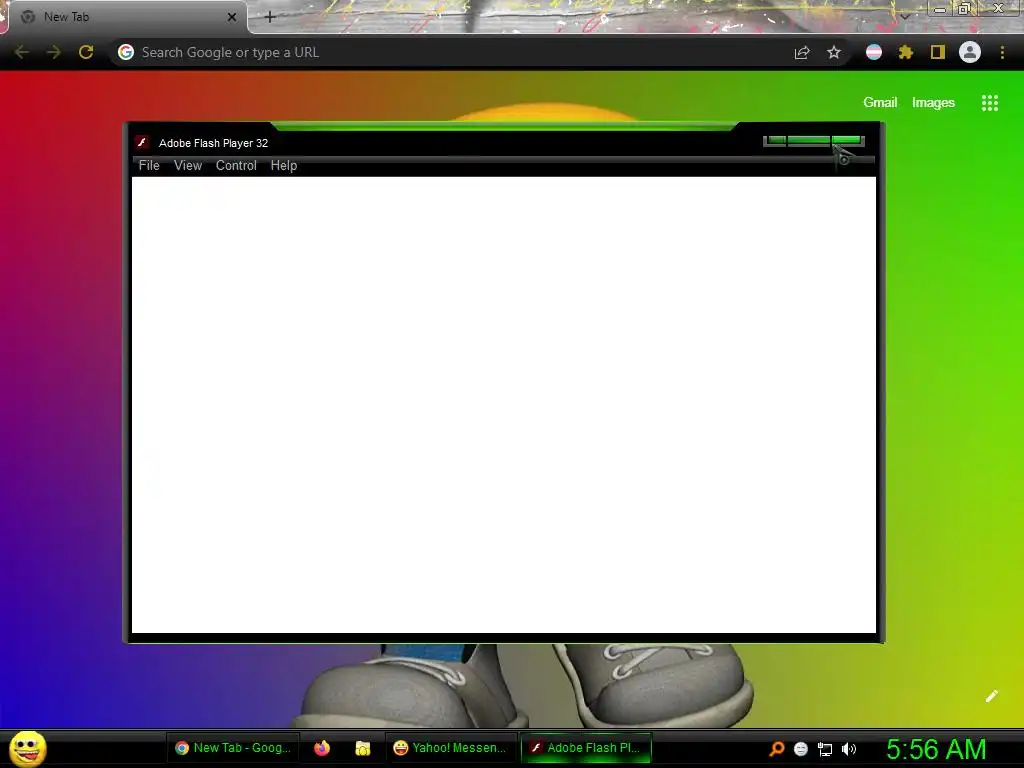The height and width of the screenshot is (768, 1024).
Task: Open the Chrome profile avatar menu
Action: pyautogui.click(x=970, y=52)
